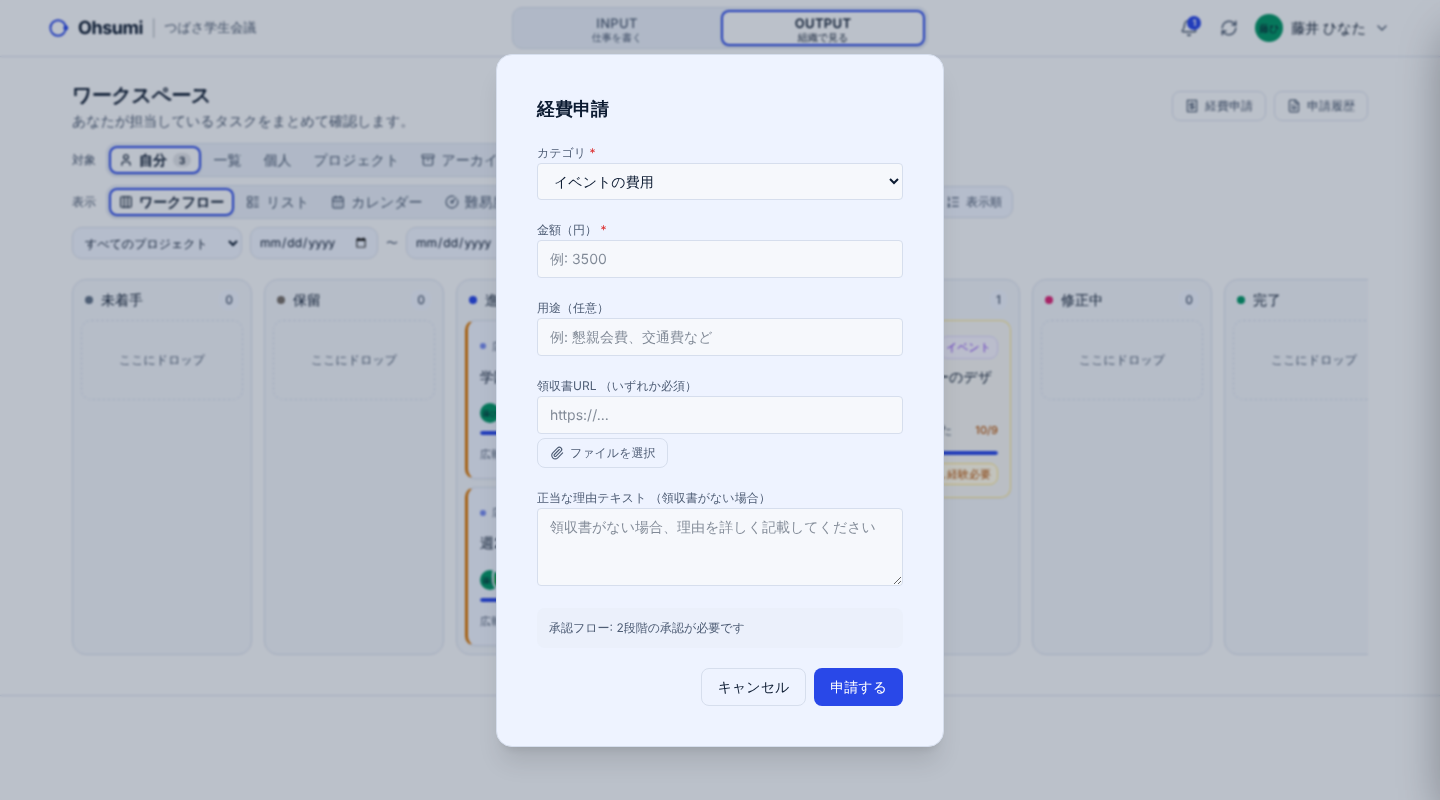This screenshot has width=1440, height=800.
Task: Click the 領収書URL input field
Action: click(720, 415)
